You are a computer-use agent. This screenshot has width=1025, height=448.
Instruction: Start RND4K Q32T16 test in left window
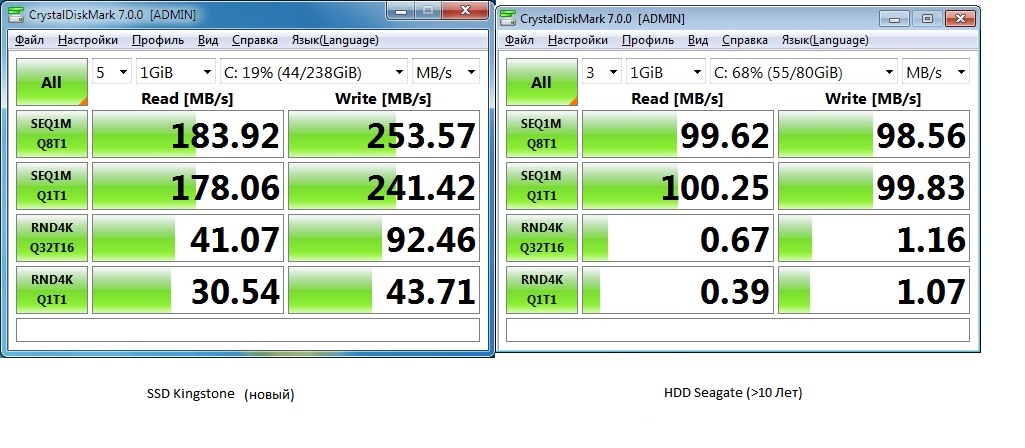pos(52,237)
